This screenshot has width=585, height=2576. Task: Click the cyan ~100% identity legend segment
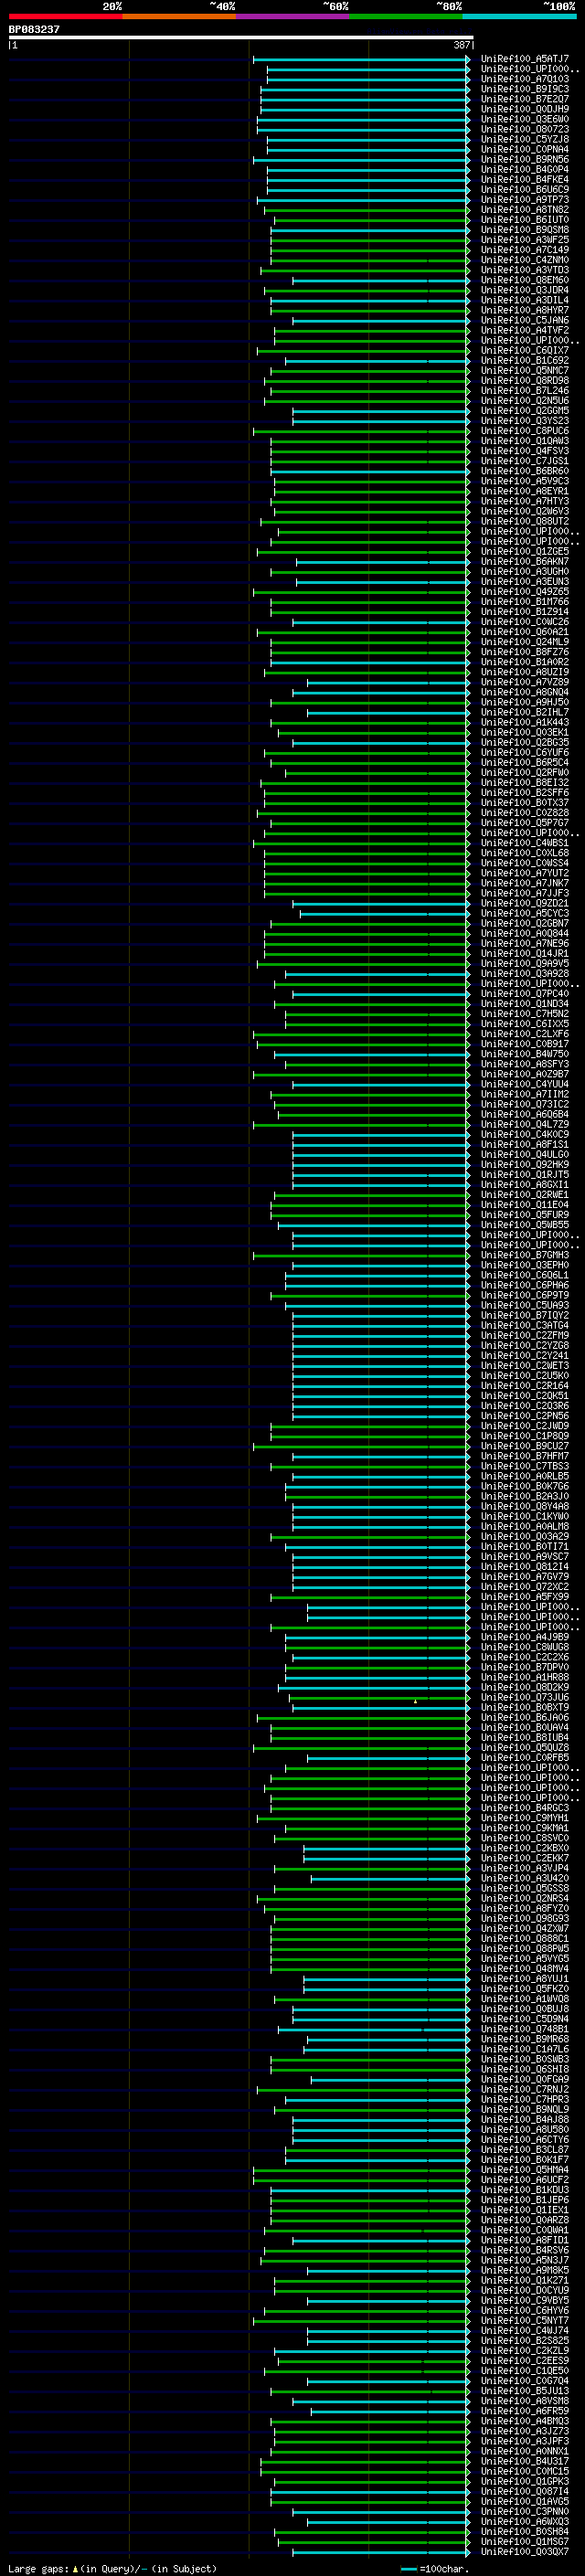[x=519, y=17]
